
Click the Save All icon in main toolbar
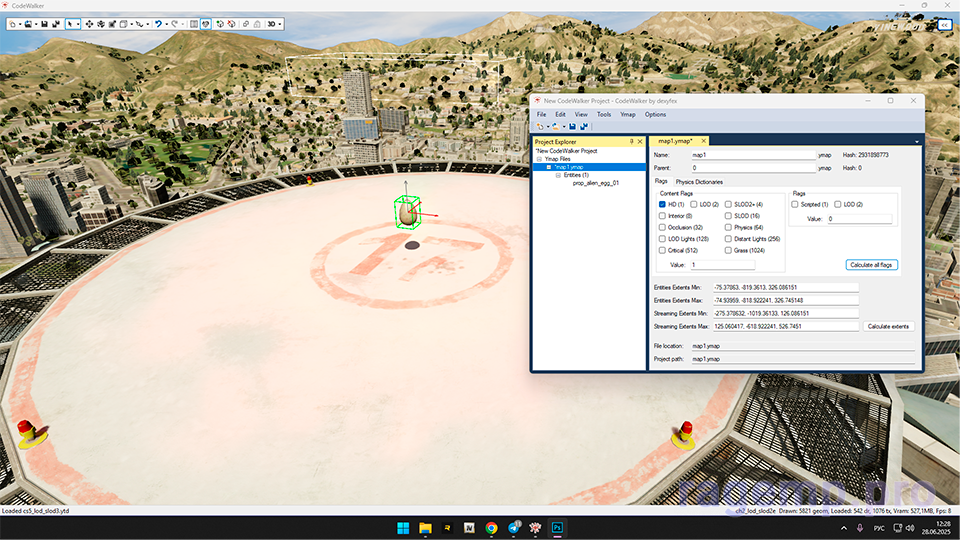click(x=56, y=24)
